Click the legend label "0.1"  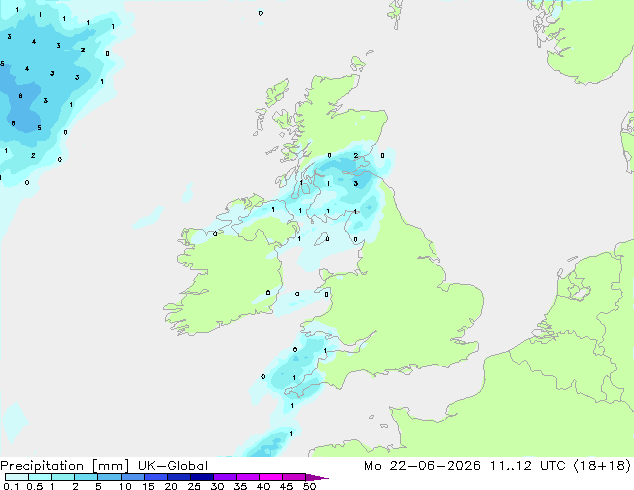pyautogui.click(x=11, y=486)
